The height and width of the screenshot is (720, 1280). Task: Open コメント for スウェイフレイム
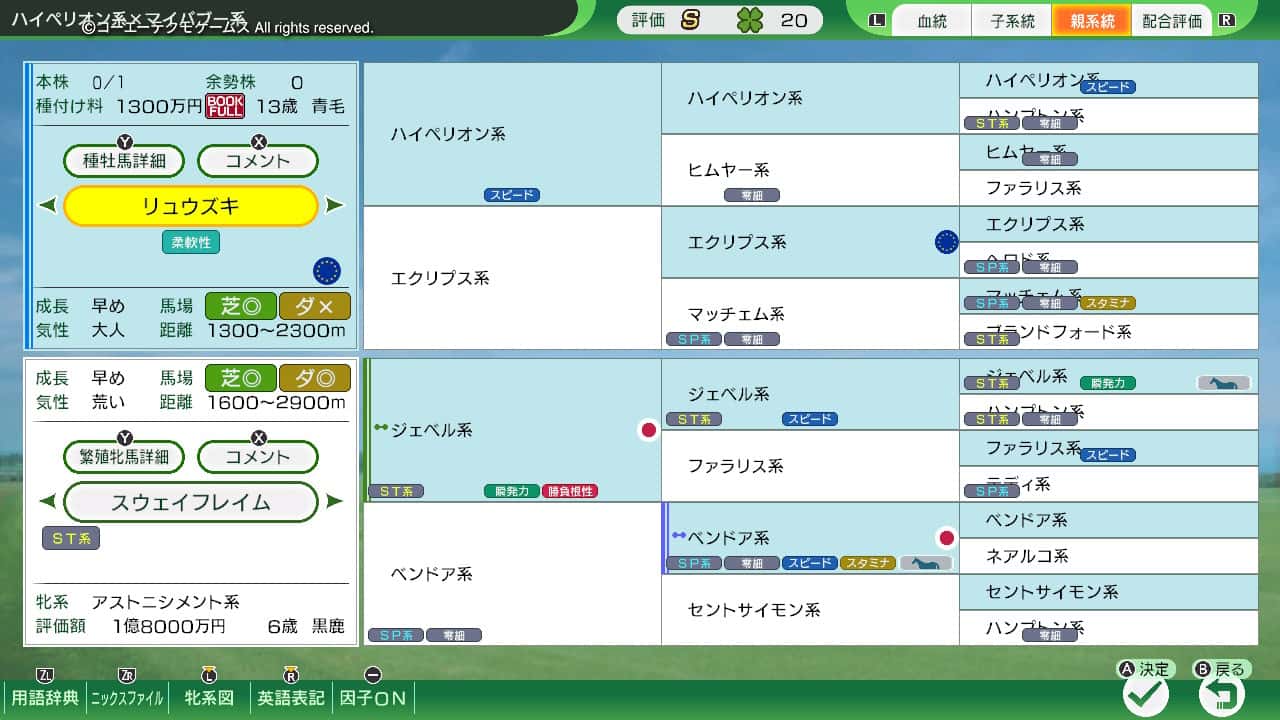258,457
